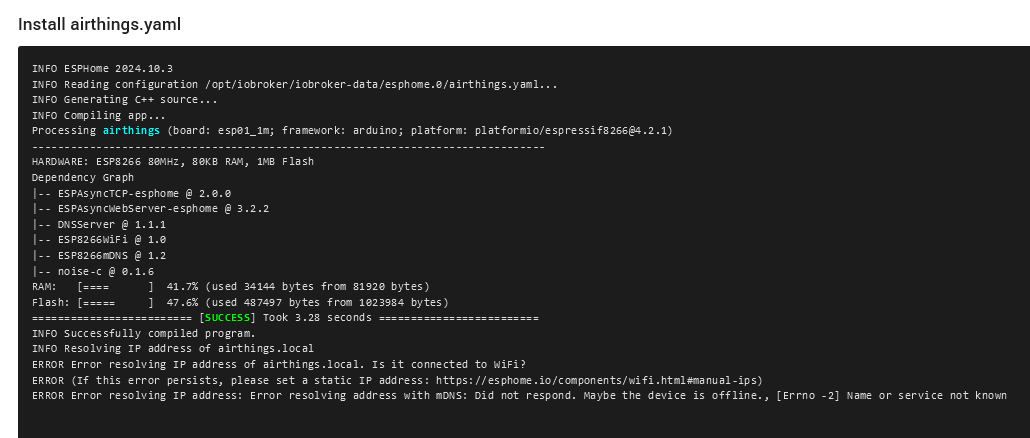Image resolution: width=1030 pixels, height=438 pixels.
Task: Click the RAM usage progress bar
Action: pyautogui.click(x=115, y=286)
